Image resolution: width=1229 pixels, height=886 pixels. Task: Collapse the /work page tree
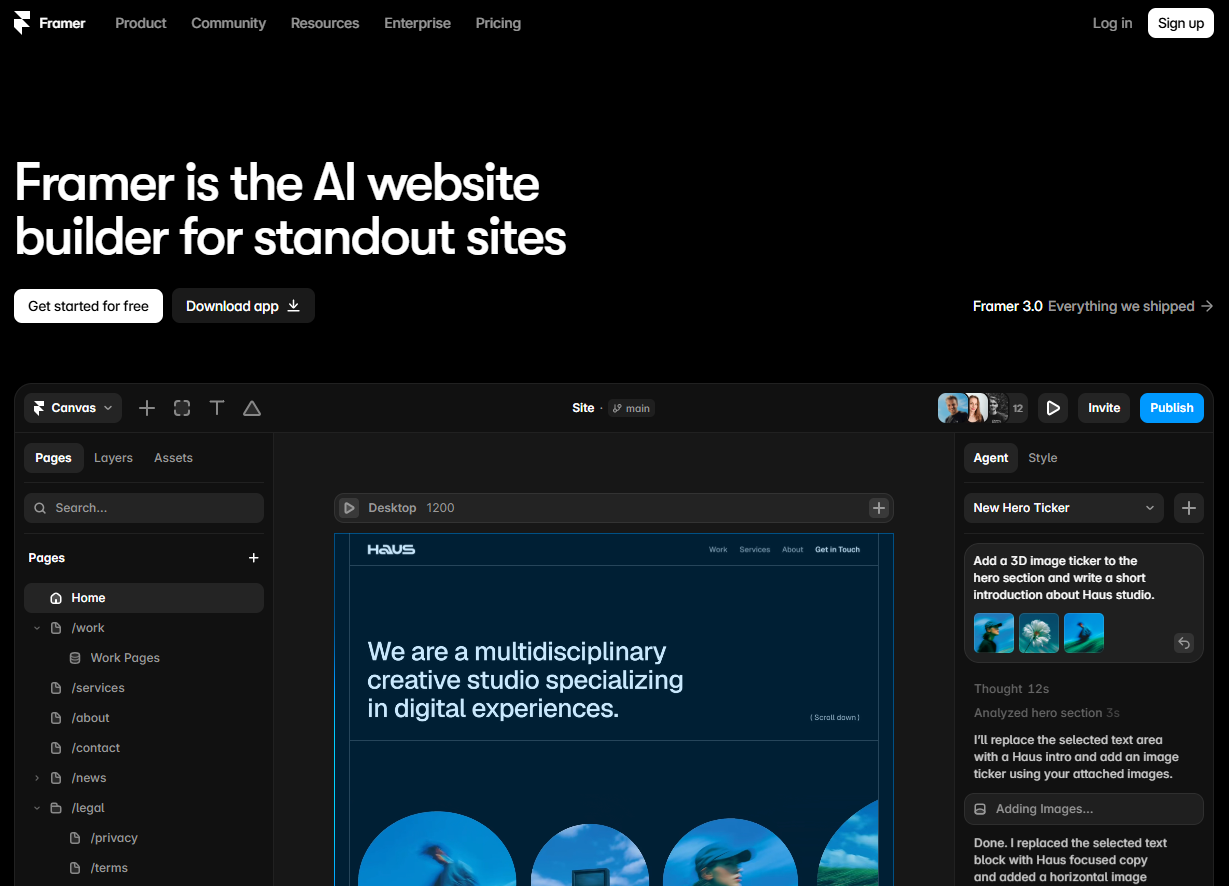[37, 628]
